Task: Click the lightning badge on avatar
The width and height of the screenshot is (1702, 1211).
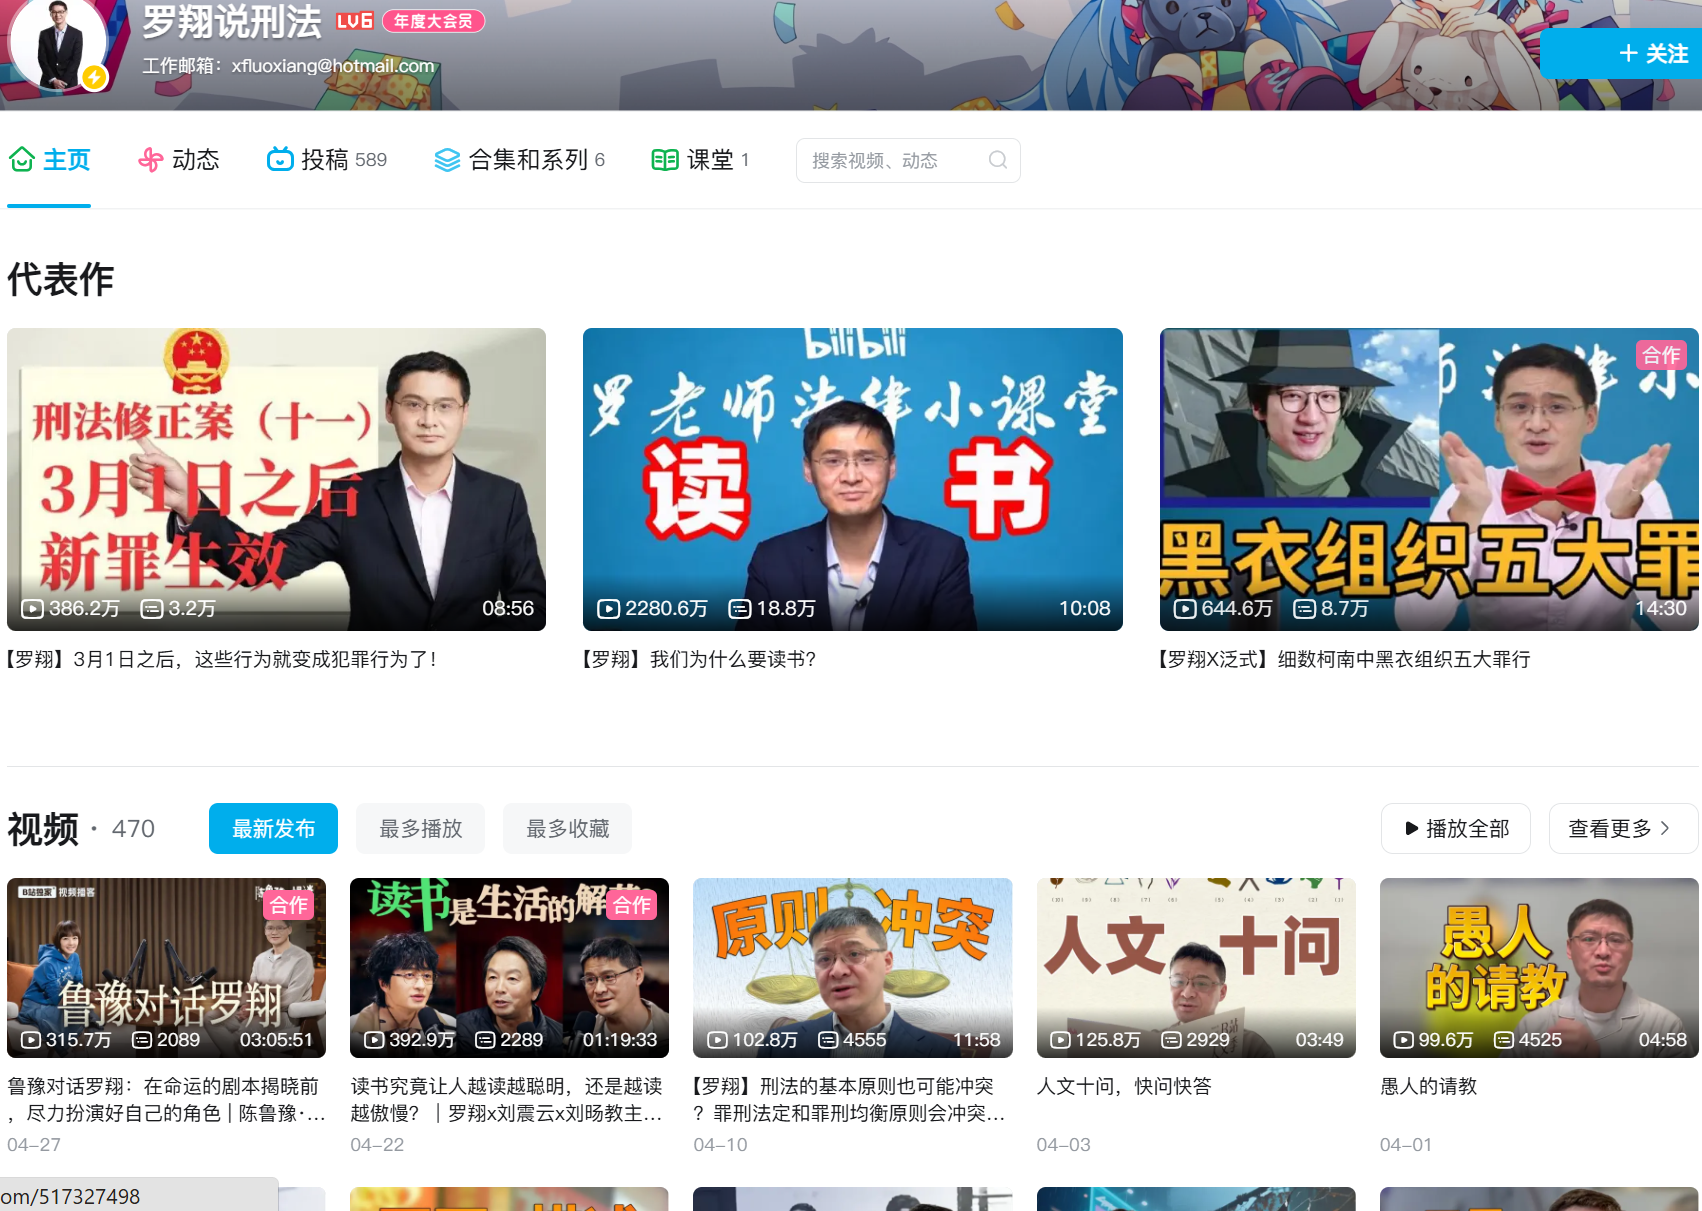Action: click(x=94, y=76)
